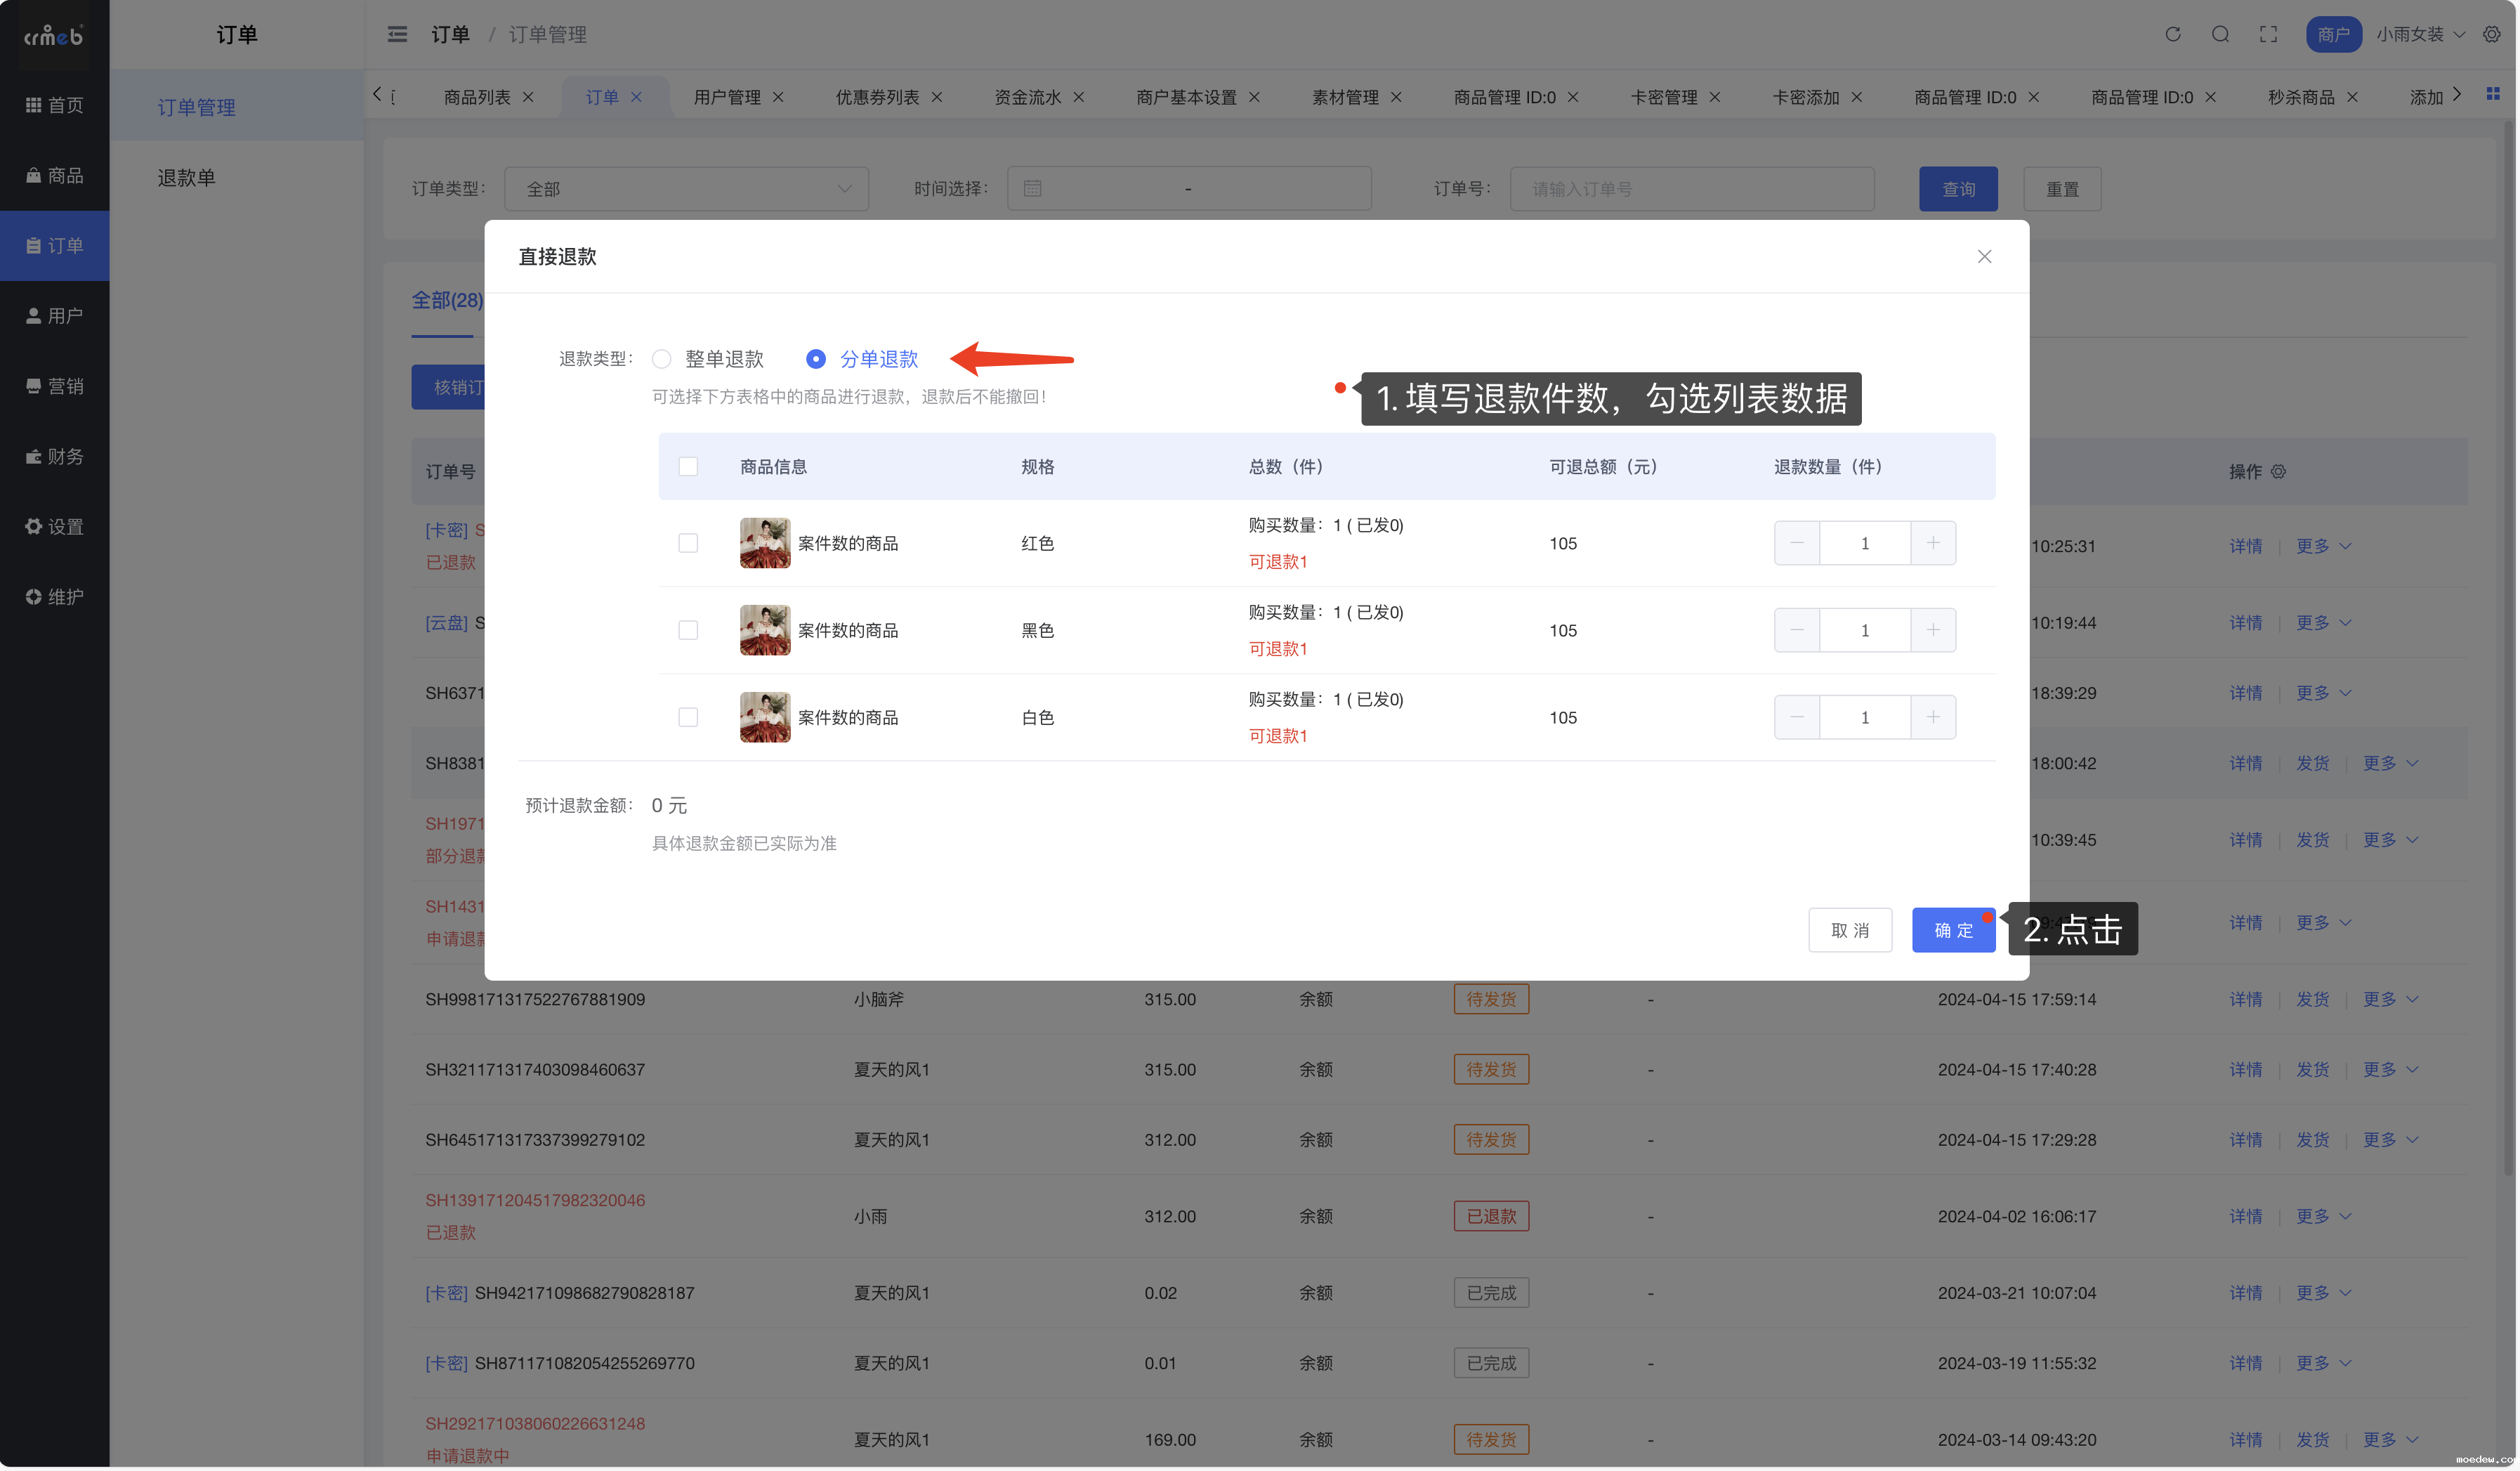Viewport: 2520px width, 1471px height.
Task: Toggle fullscreen with the expand icon
Action: coord(2268,34)
